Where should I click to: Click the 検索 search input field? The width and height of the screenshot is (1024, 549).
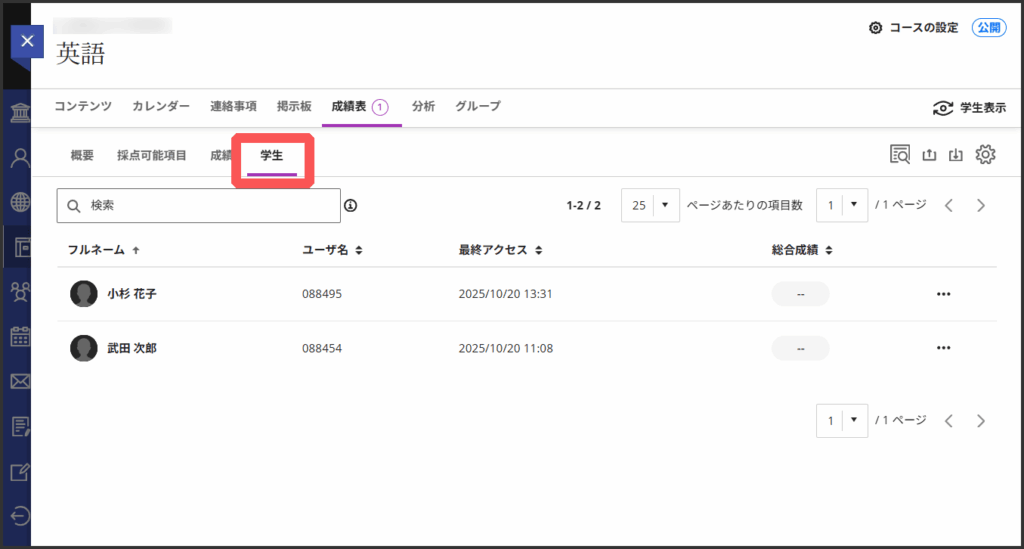click(x=199, y=206)
